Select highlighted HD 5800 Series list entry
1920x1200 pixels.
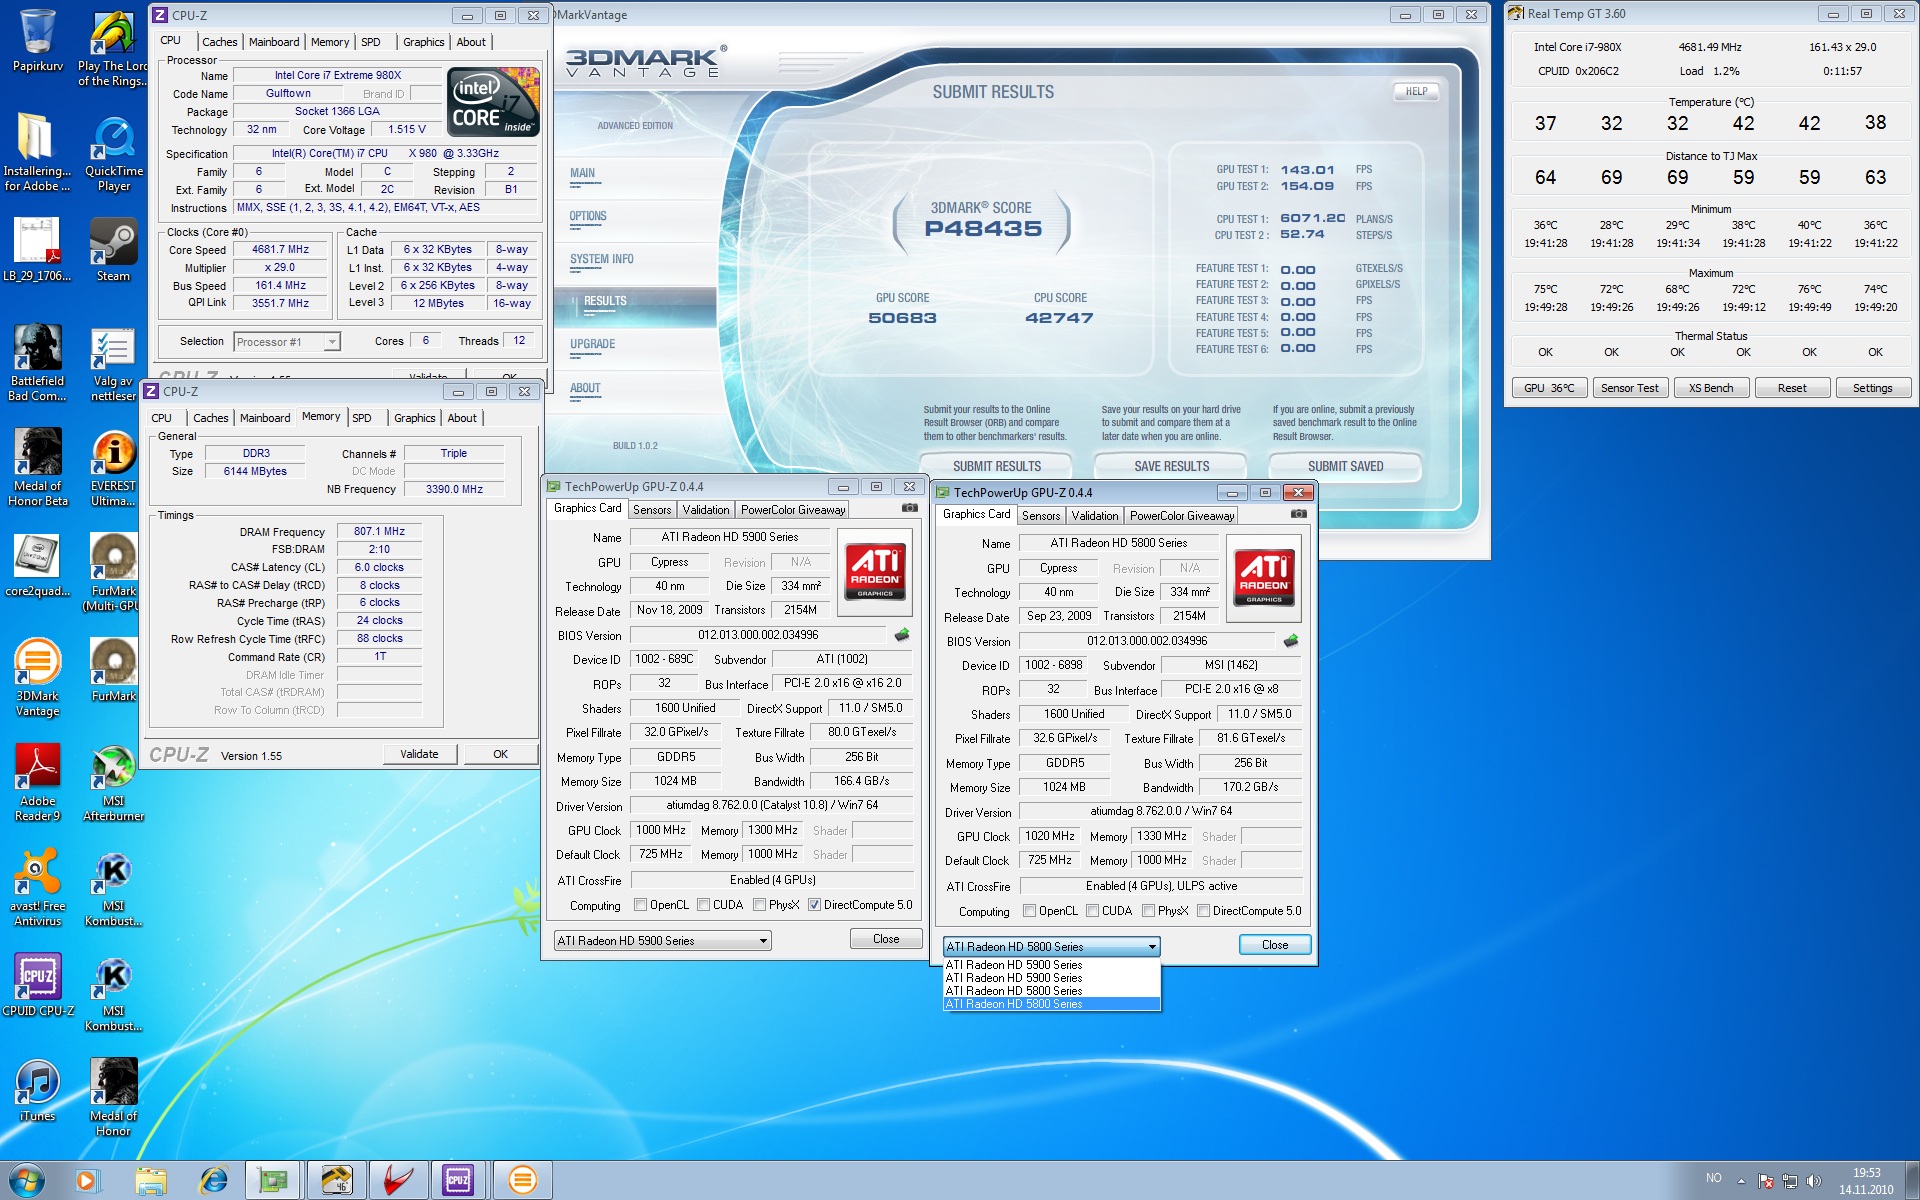(1052, 1004)
